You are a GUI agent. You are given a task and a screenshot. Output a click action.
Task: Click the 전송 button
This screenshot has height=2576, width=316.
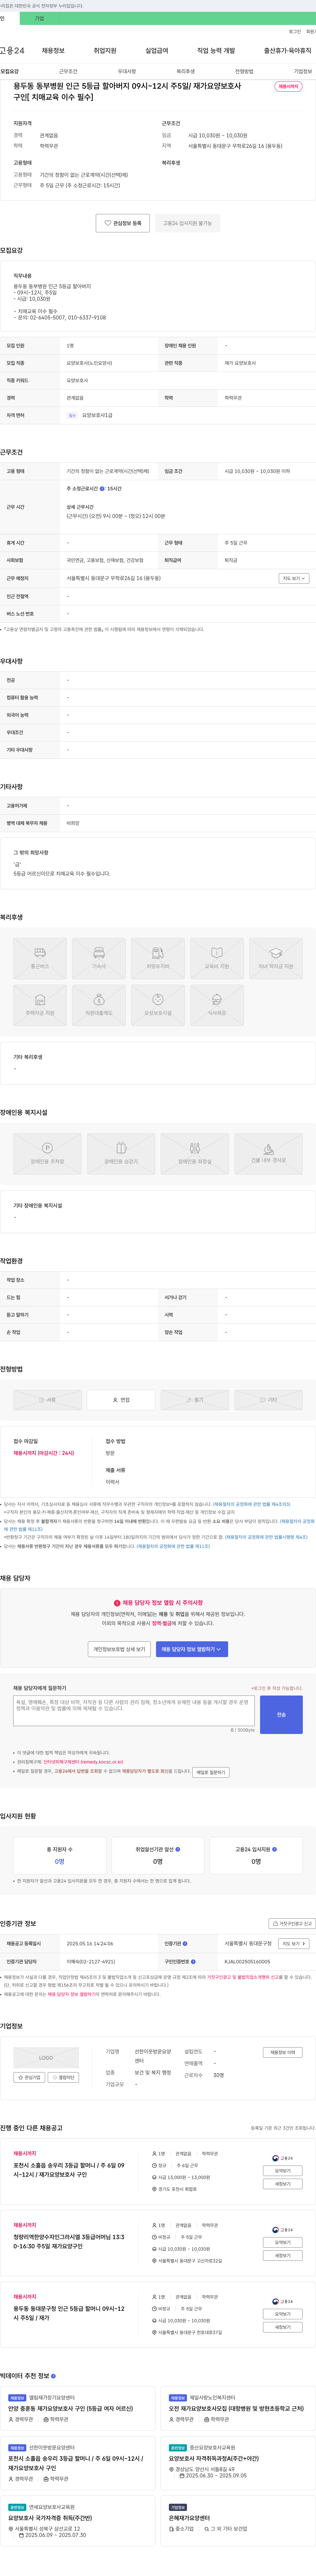click(281, 1715)
